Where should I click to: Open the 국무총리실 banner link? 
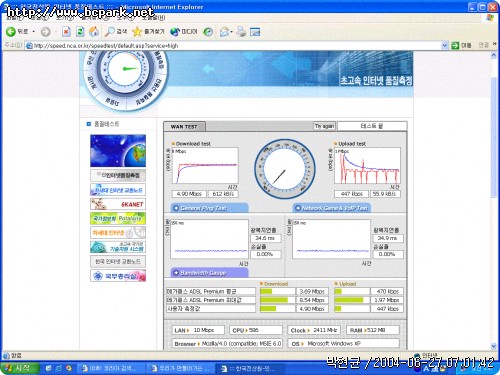tap(118, 276)
